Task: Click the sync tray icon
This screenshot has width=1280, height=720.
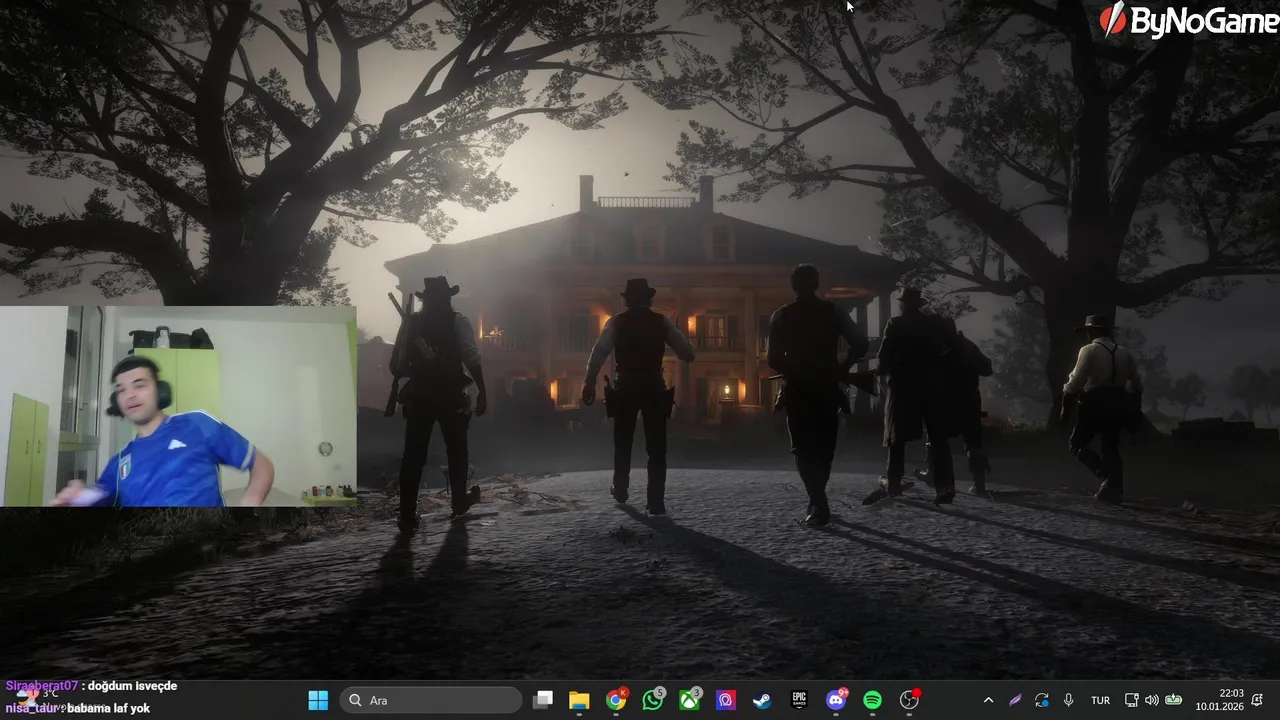Action: click(1042, 700)
